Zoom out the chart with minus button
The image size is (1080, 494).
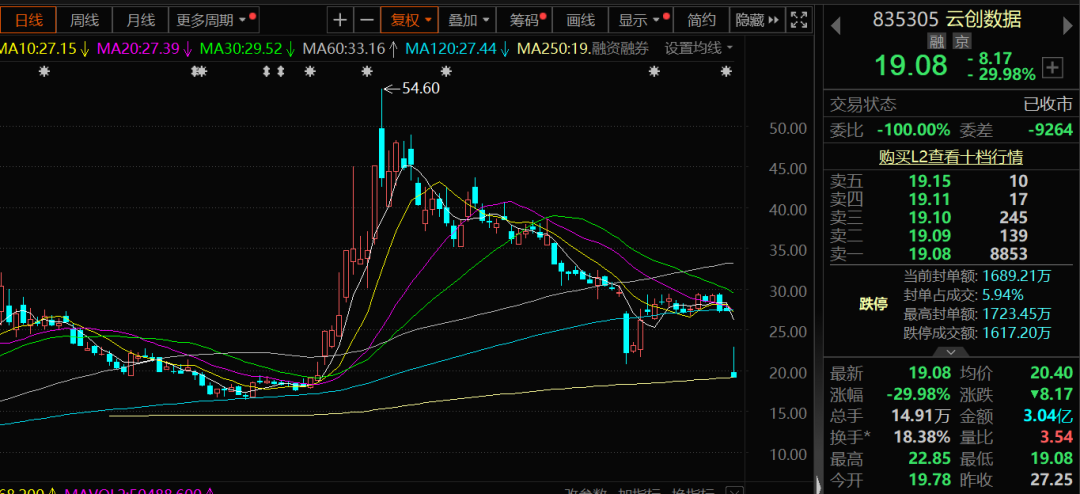point(366,20)
